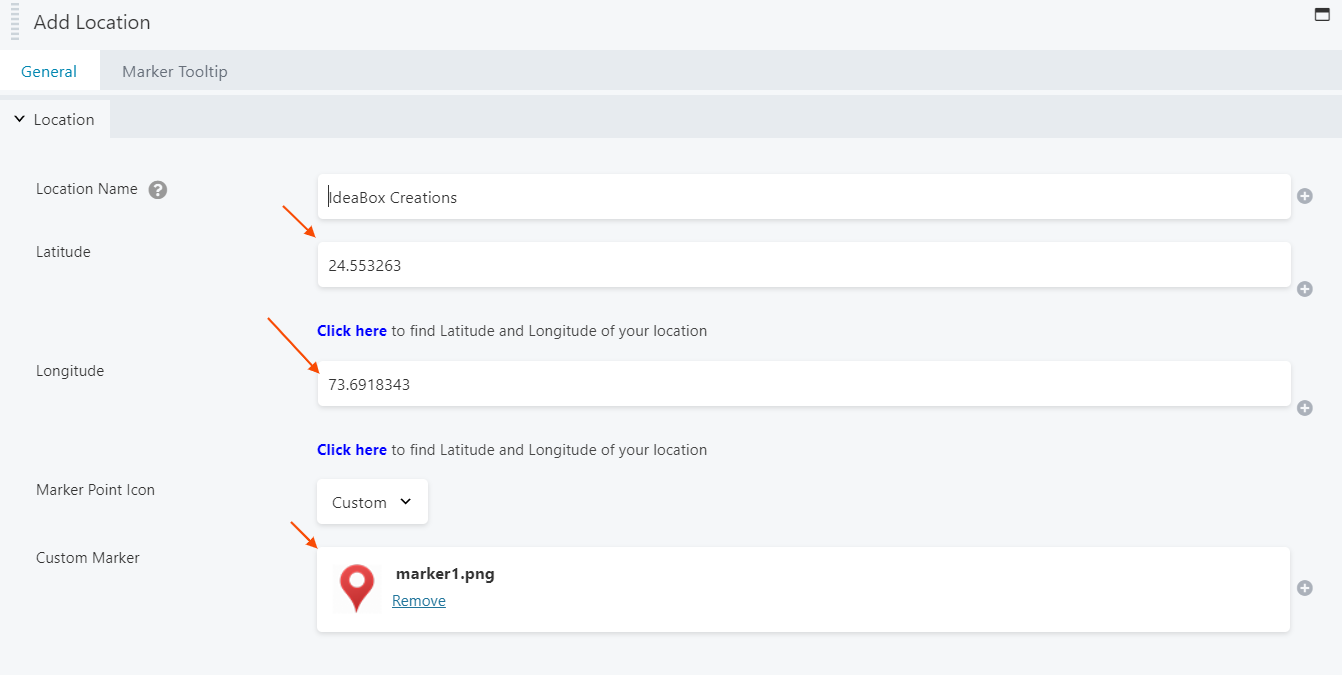Focus the Location Name input field

coord(803,197)
